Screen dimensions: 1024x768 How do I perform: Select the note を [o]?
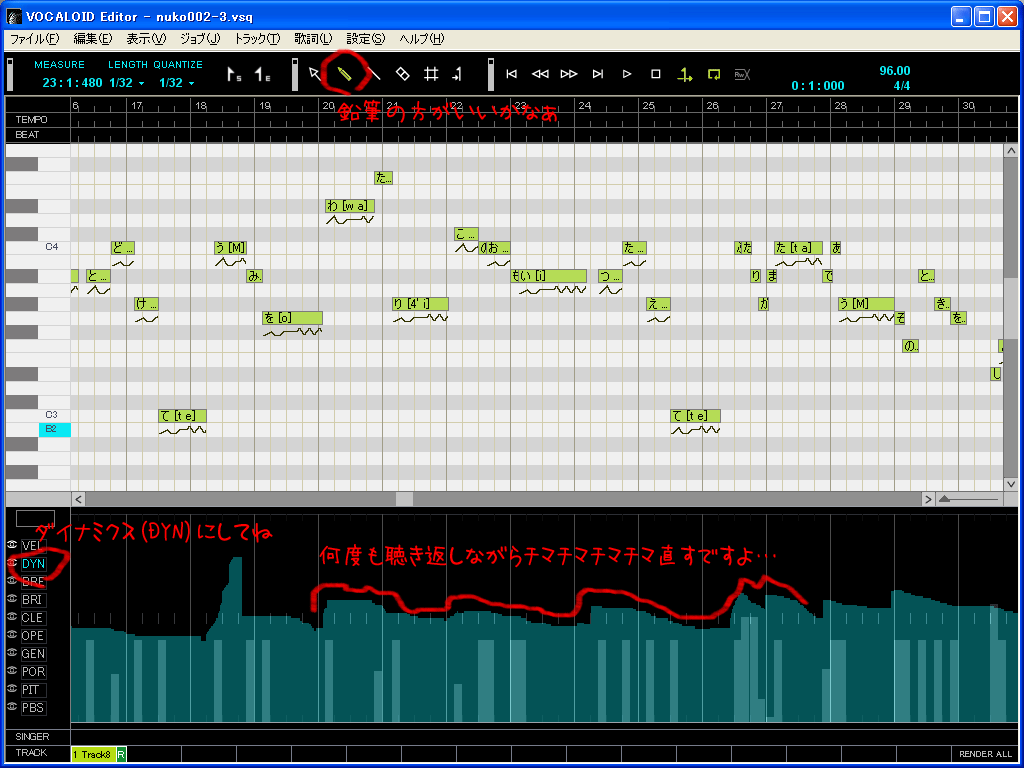293,318
